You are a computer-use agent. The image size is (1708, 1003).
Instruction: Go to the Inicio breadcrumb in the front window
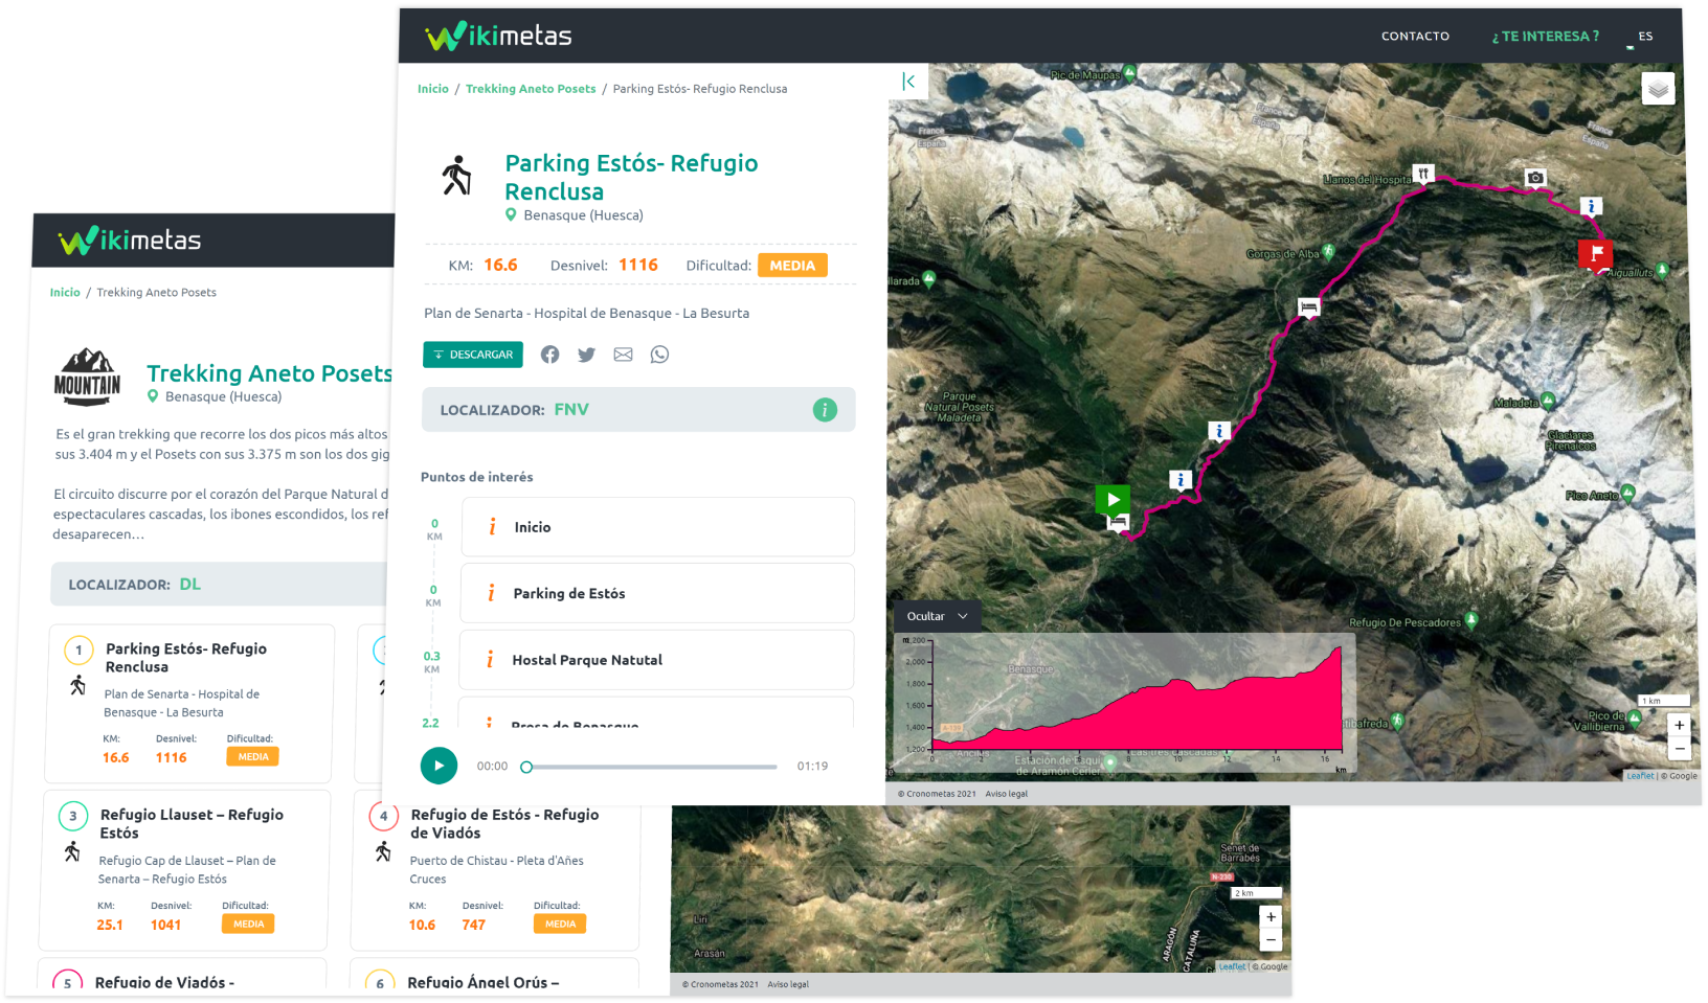click(433, 89)
